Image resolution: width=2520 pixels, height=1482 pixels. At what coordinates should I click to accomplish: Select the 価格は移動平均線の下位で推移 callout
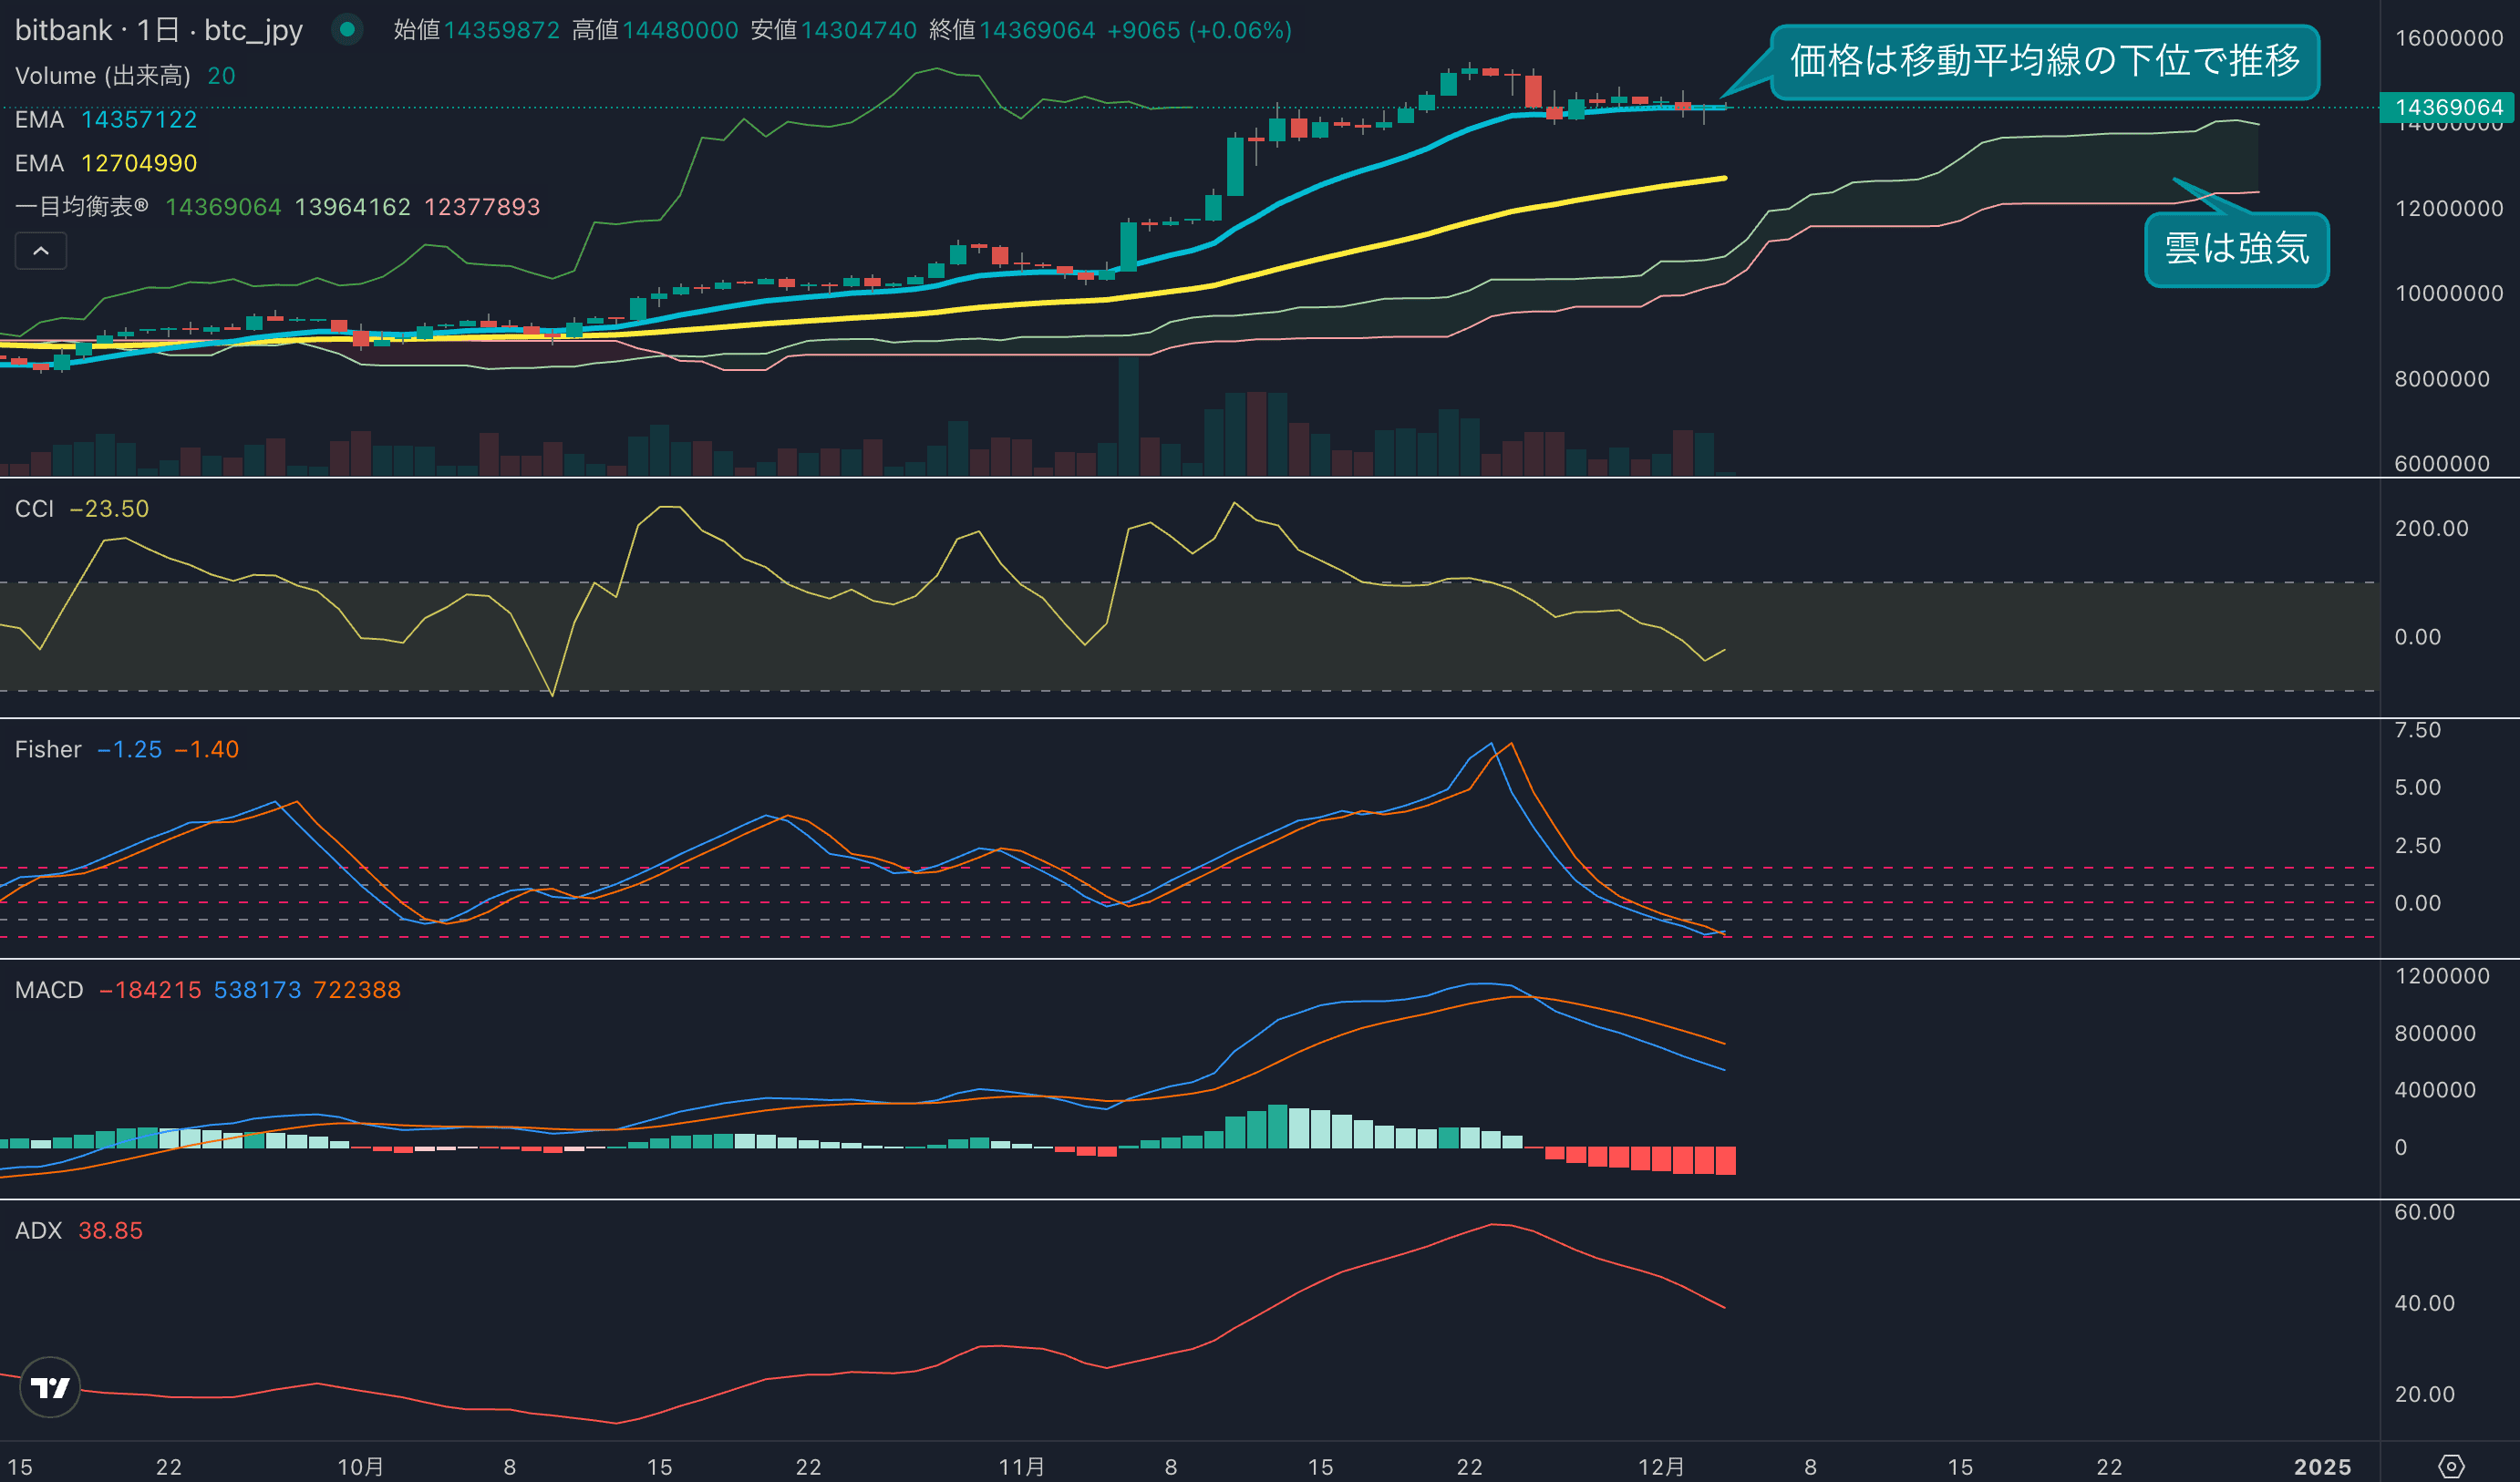click(x=2044, y=61)
